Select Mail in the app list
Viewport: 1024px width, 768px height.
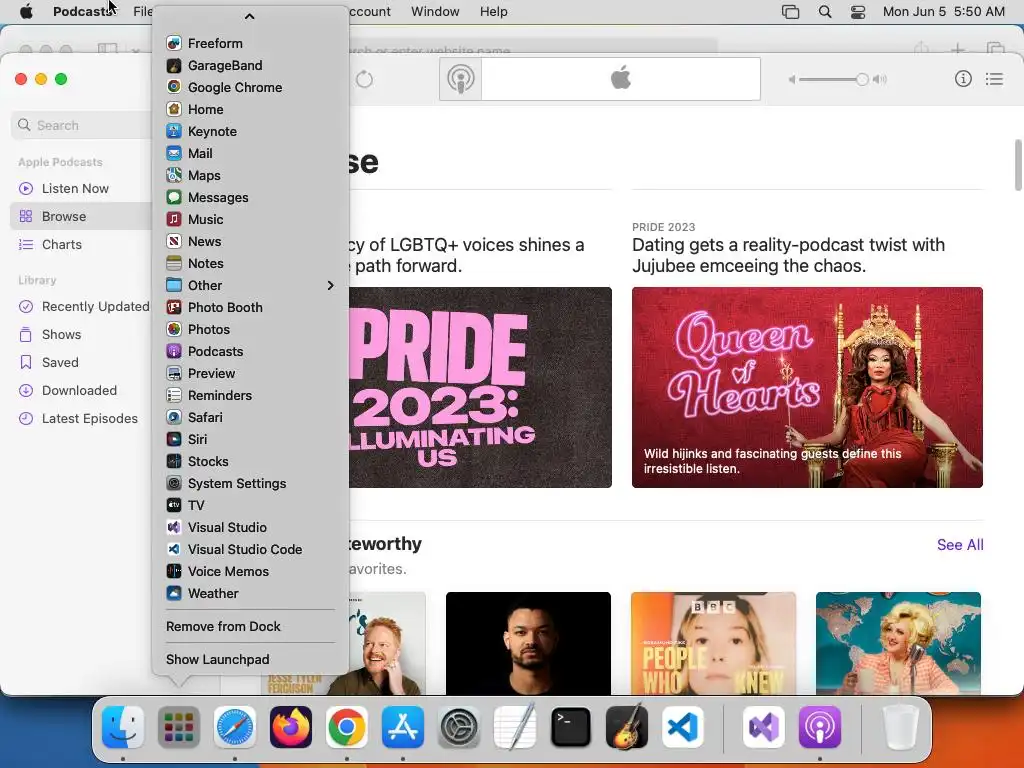249,153
